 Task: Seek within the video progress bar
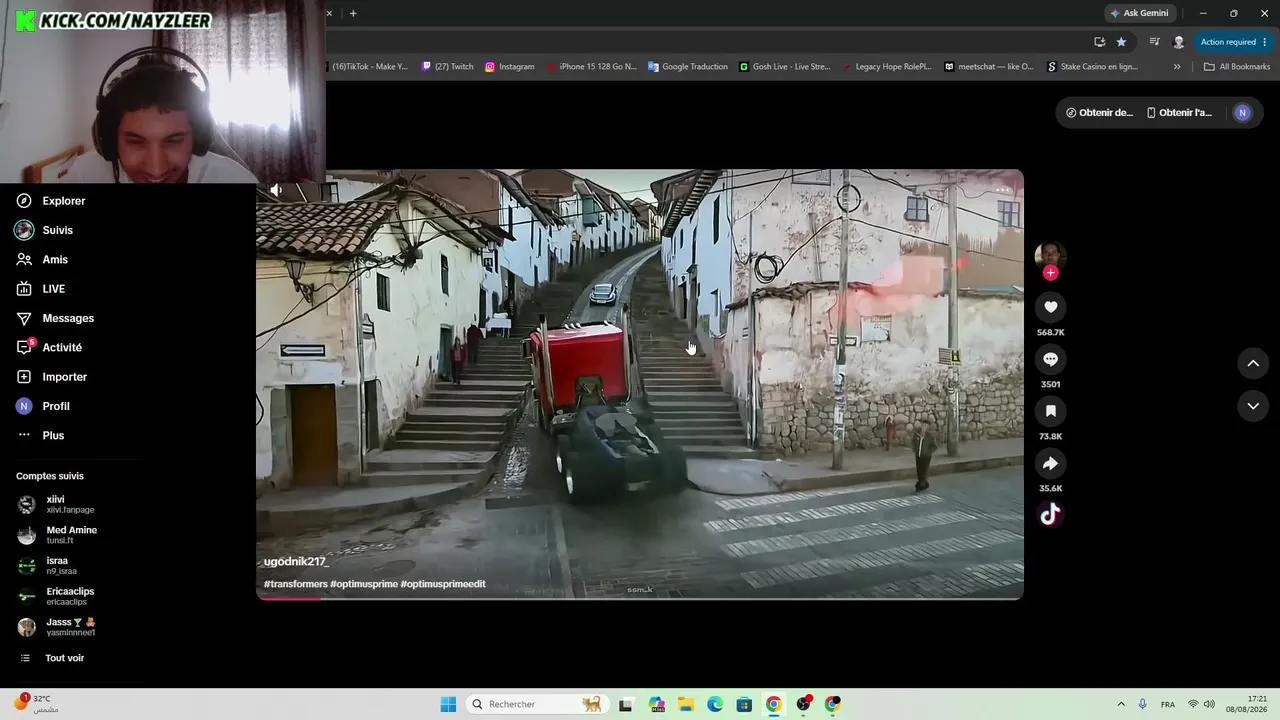[x=640, y=598]
